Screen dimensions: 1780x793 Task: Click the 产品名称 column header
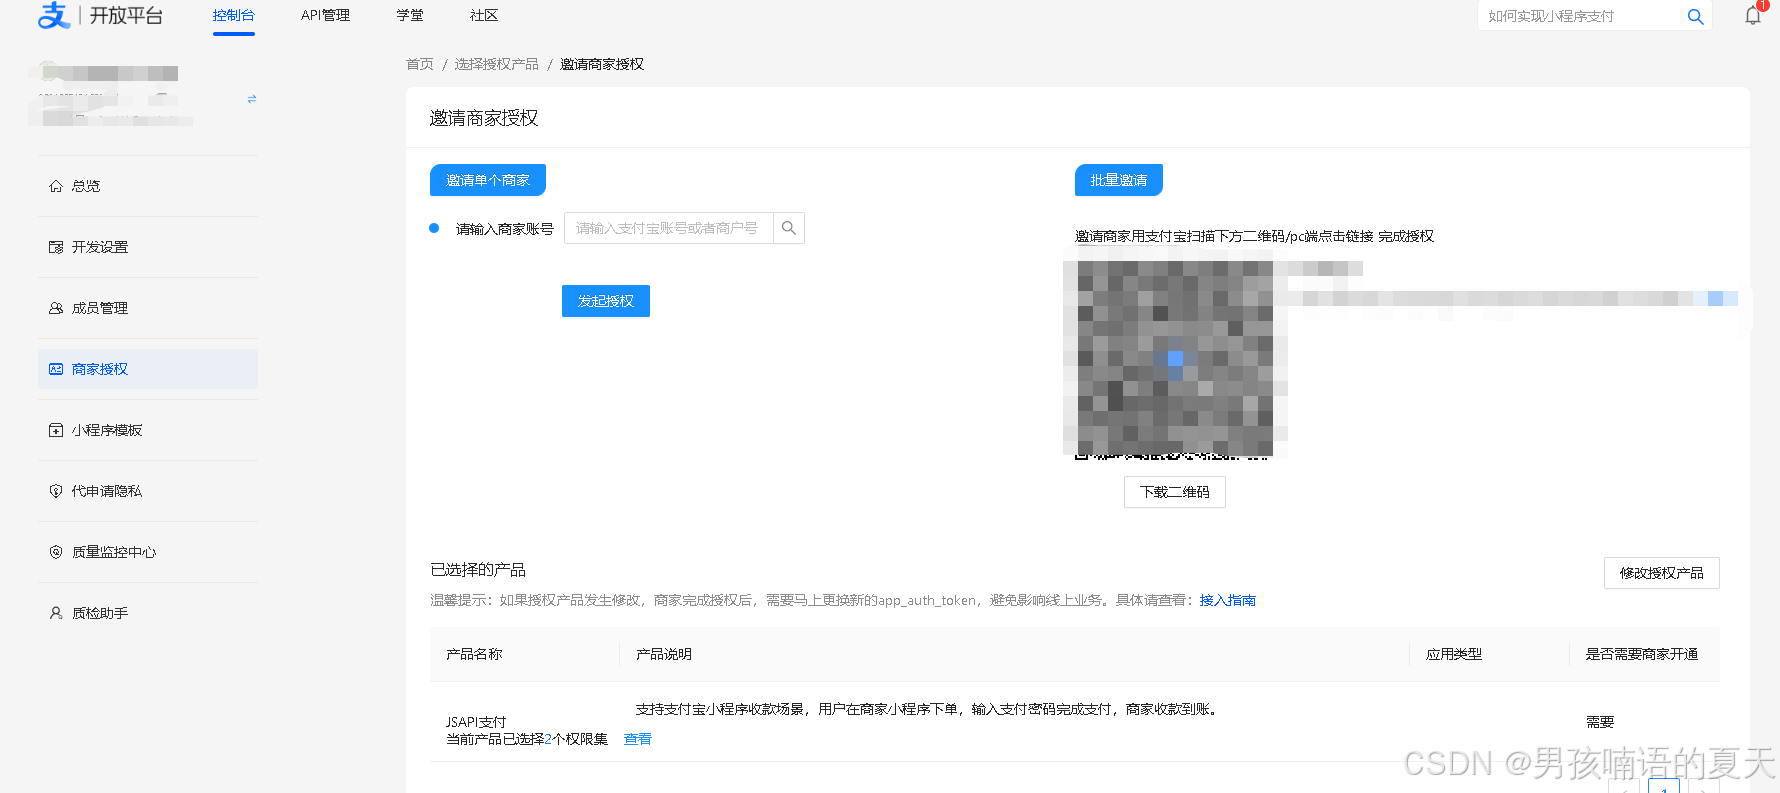[474, 654]
